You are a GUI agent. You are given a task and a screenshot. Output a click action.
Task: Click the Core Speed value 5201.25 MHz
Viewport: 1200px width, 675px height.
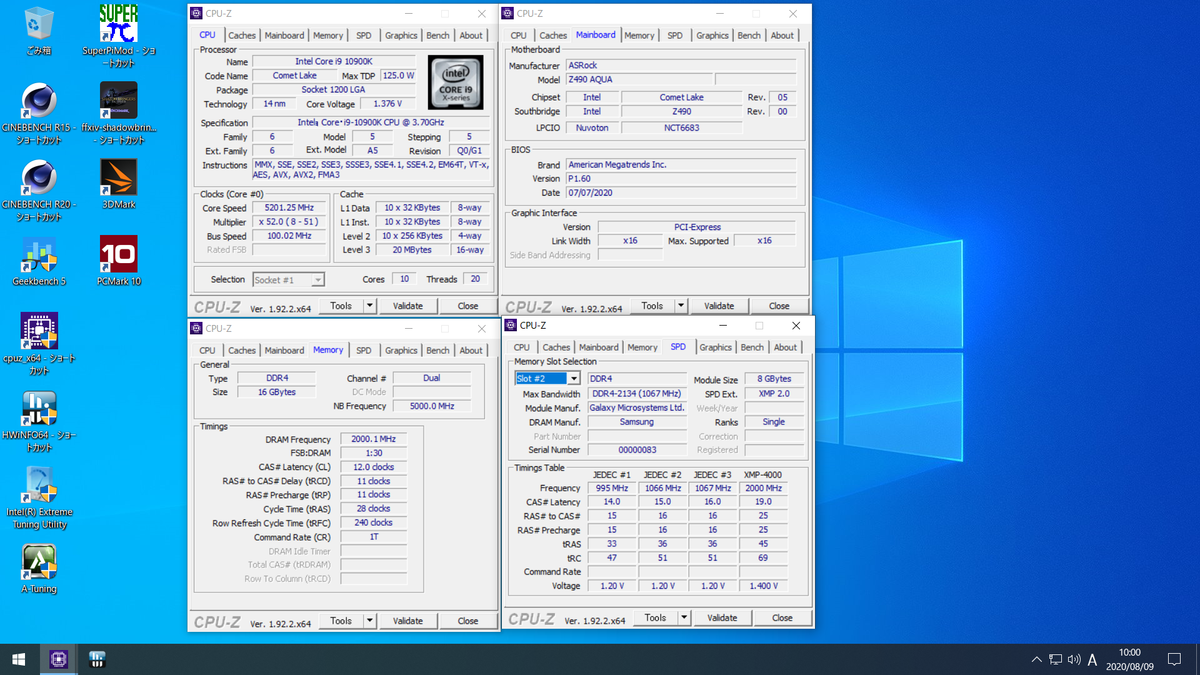tap(289, 208)
